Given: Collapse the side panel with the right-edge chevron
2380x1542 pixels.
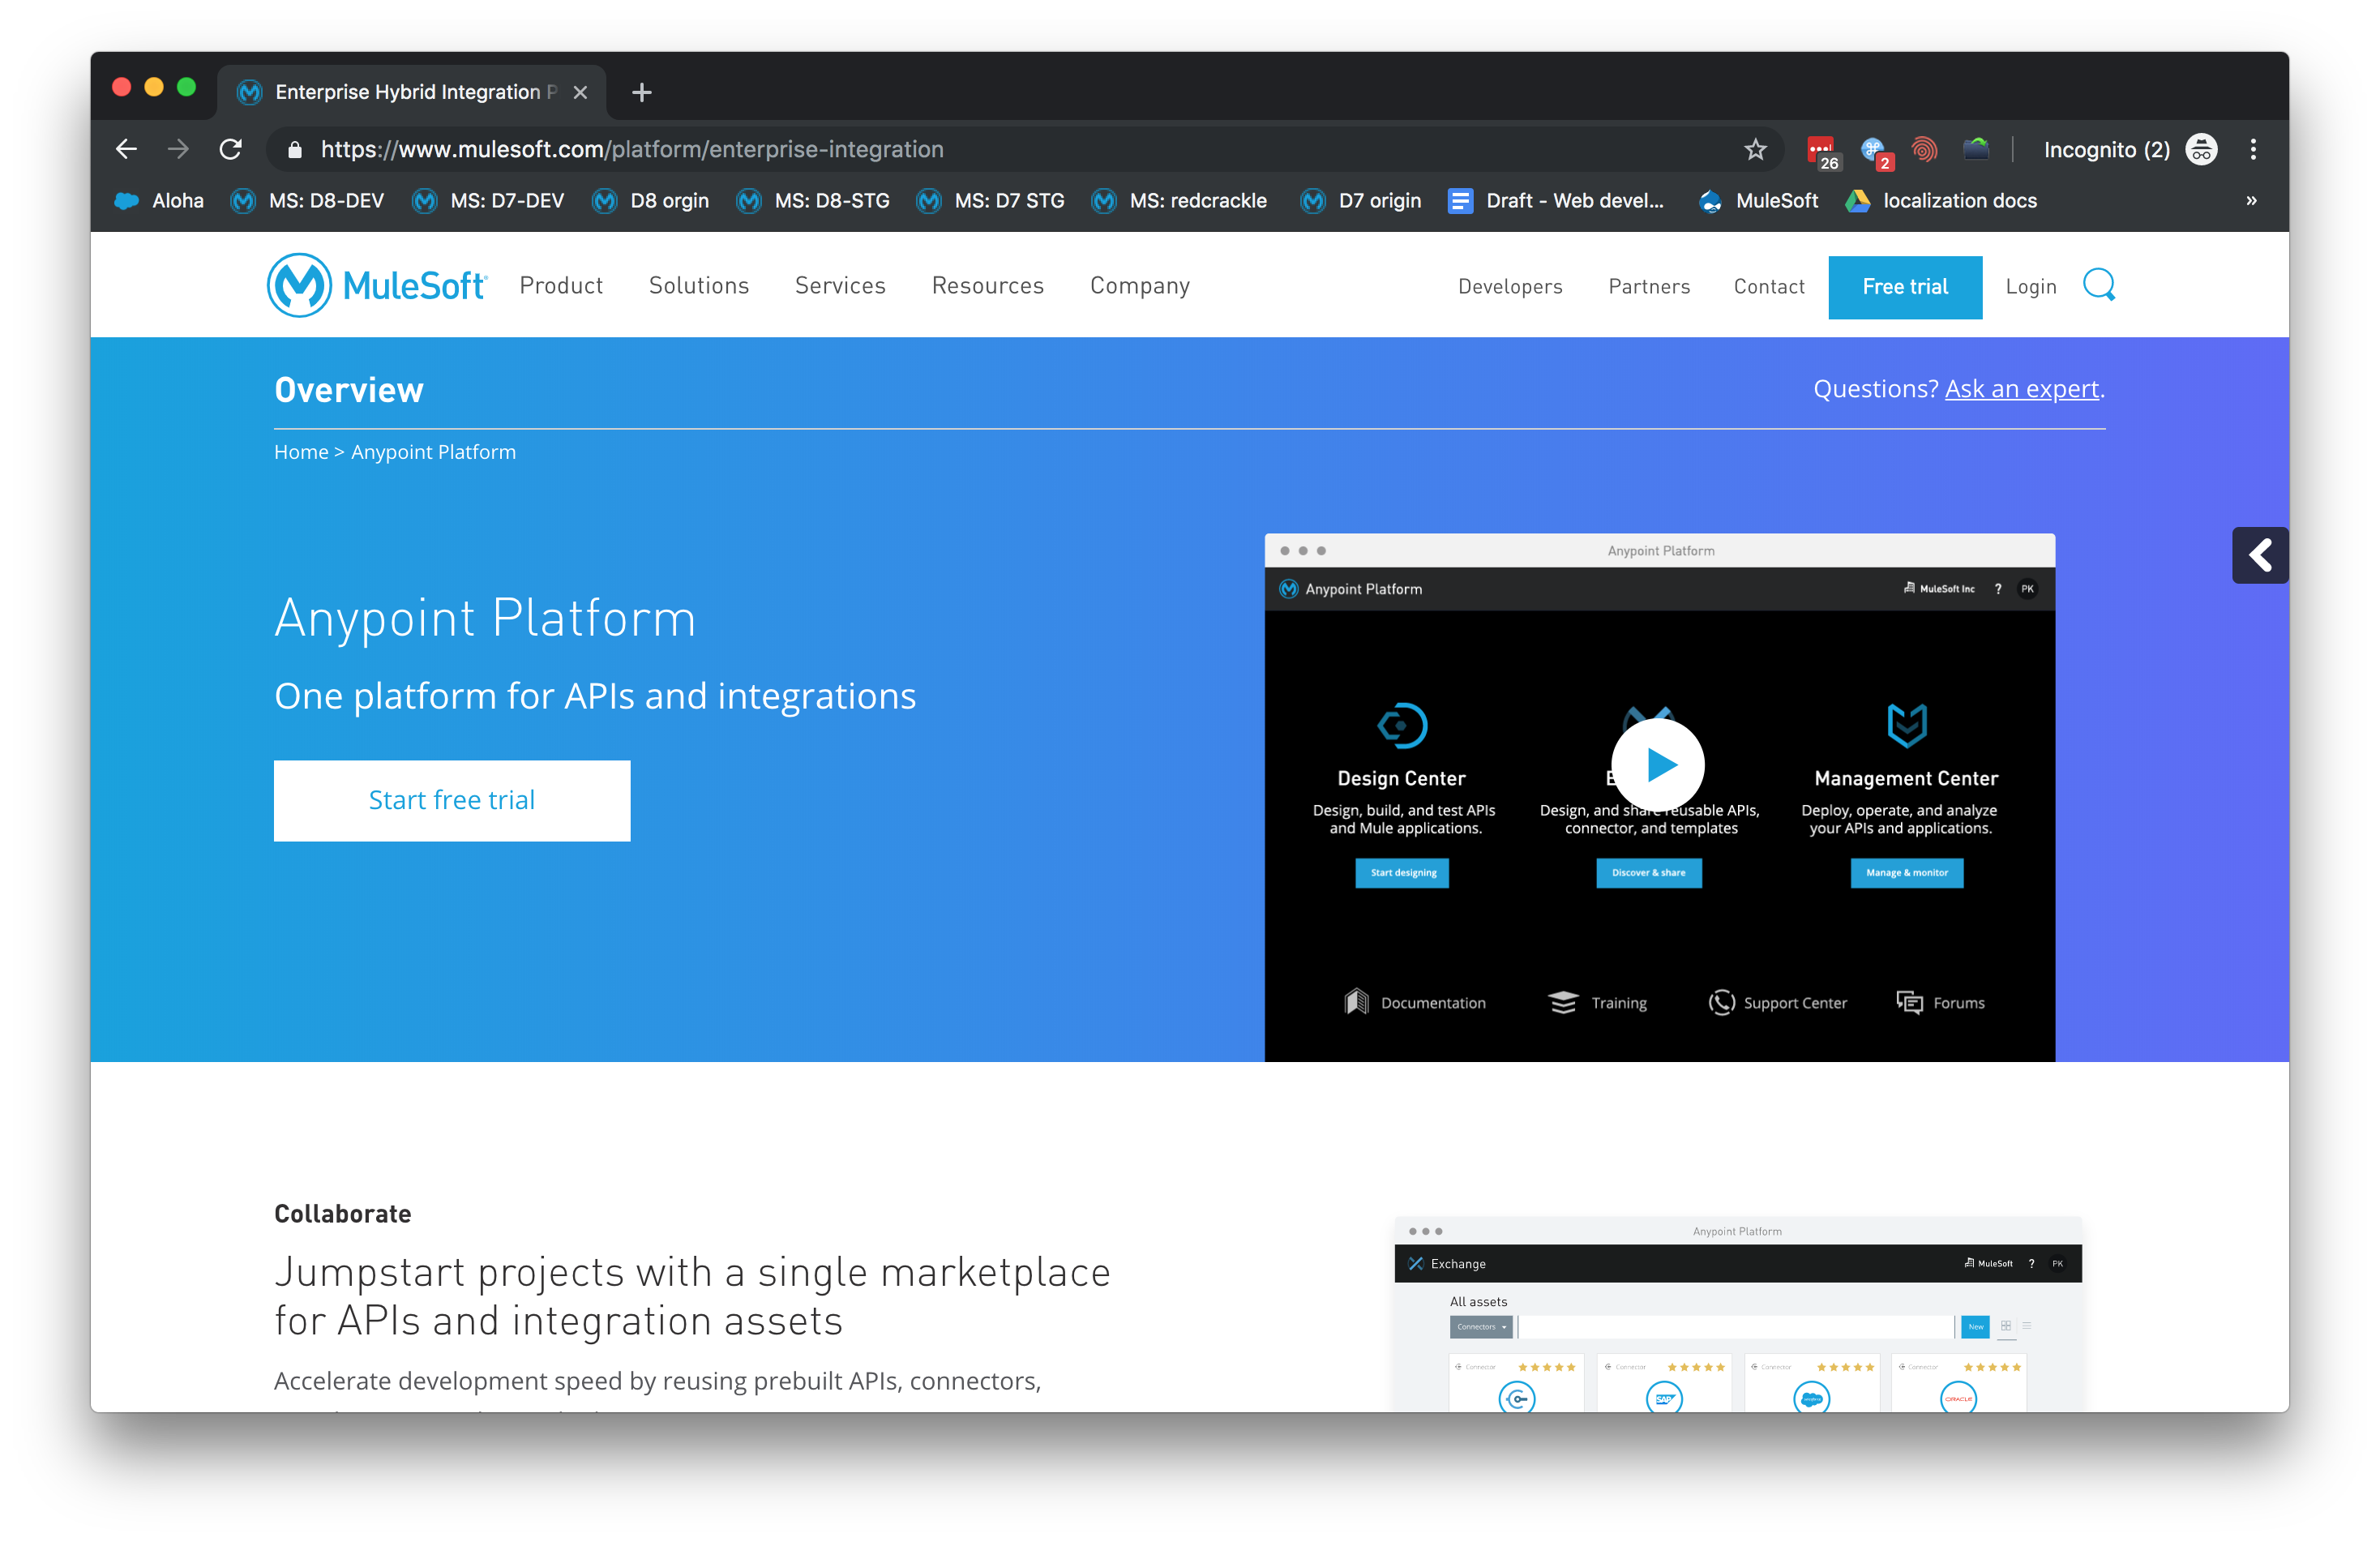Looking at the screenshot, I should point(2260,555).
